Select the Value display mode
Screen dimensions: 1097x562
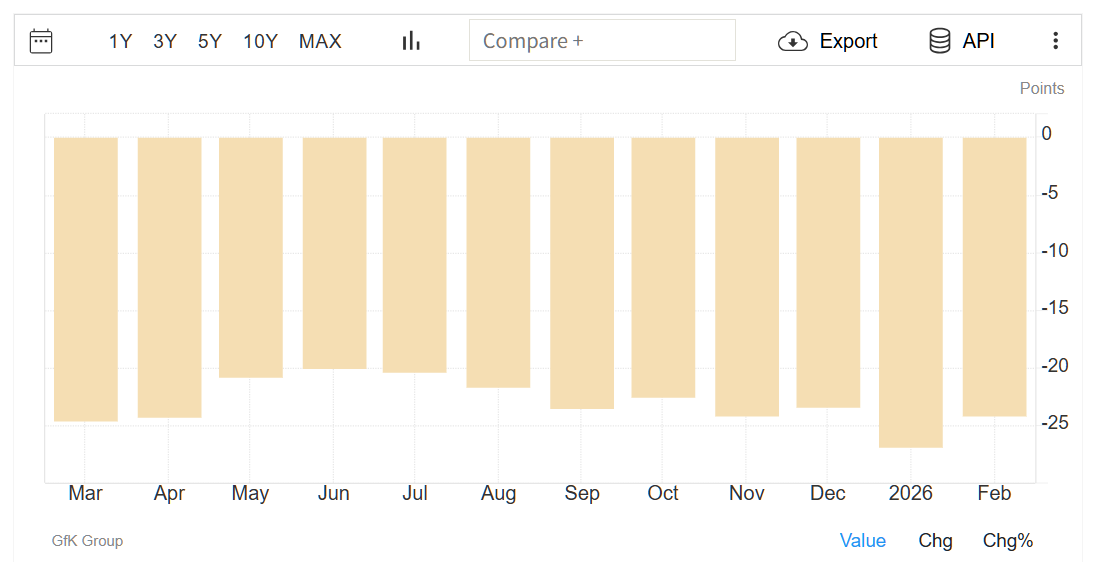[x=862, y=541]
